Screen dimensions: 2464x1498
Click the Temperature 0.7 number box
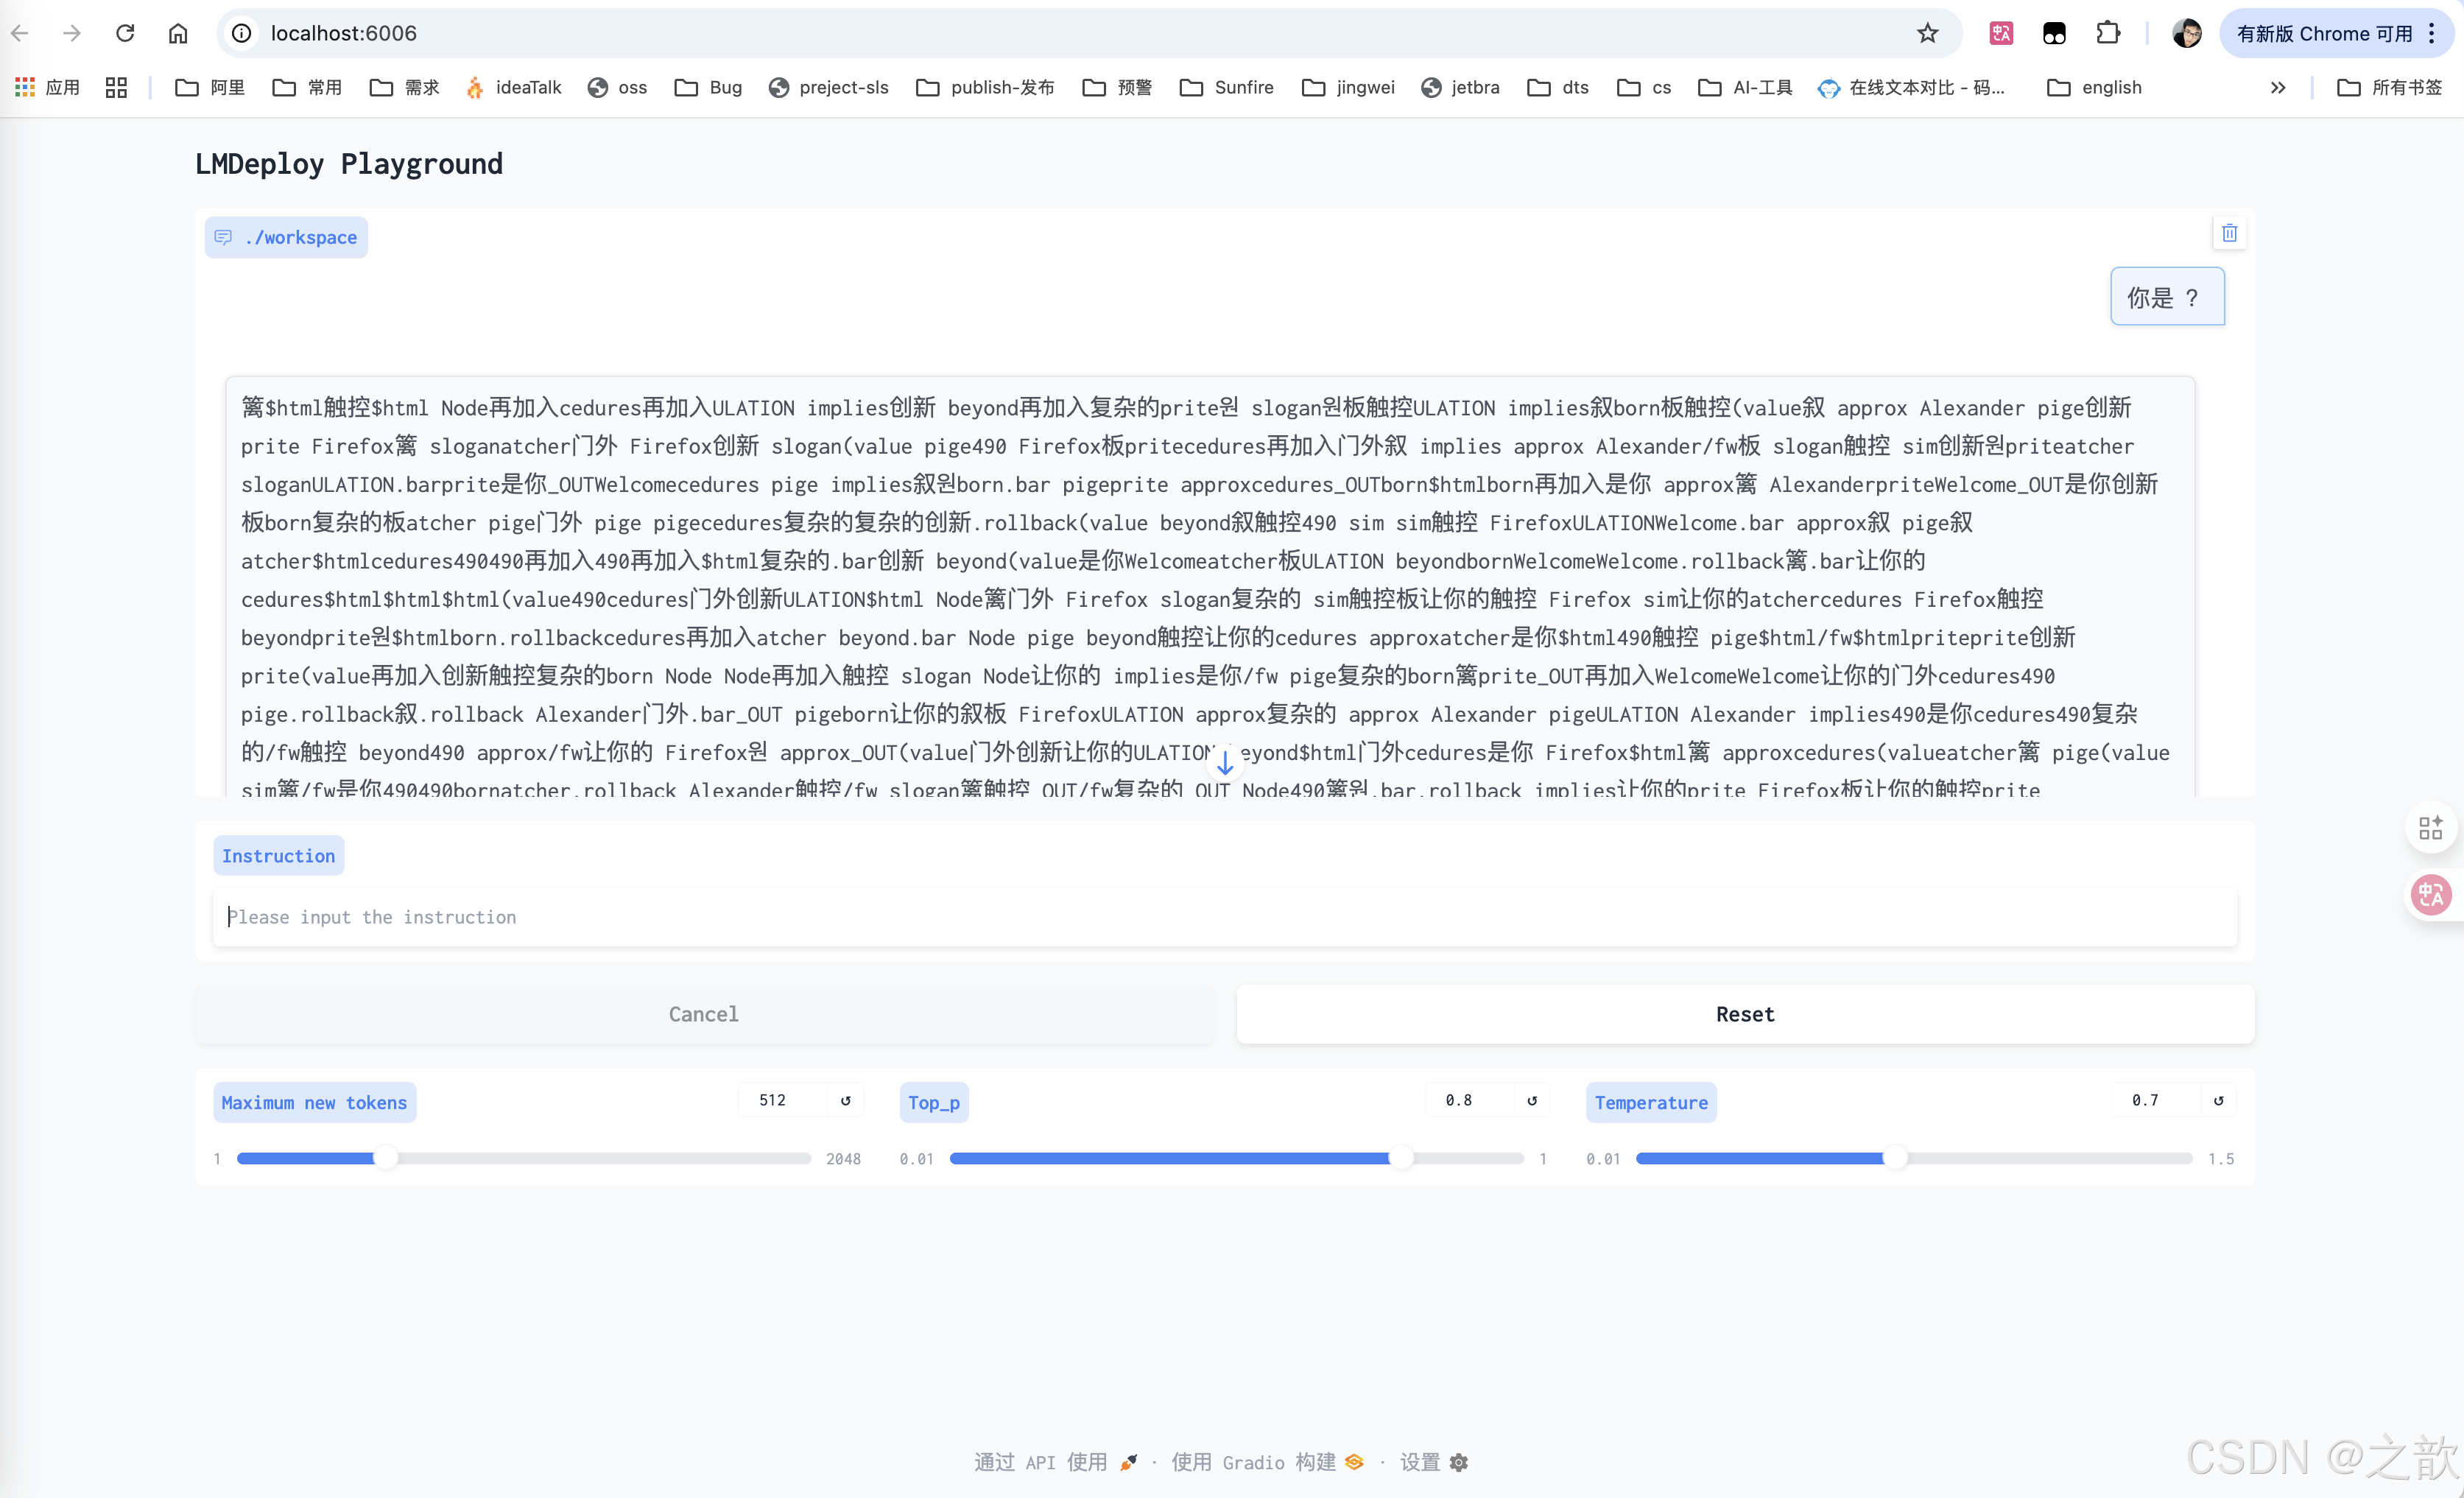point(2155,1100)
